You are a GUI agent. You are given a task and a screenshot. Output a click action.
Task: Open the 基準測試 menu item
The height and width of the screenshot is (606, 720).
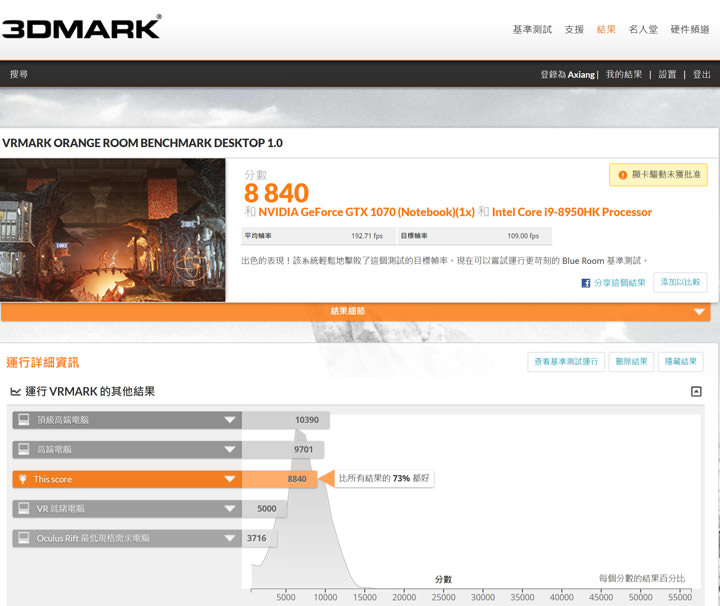pos(532,30)
